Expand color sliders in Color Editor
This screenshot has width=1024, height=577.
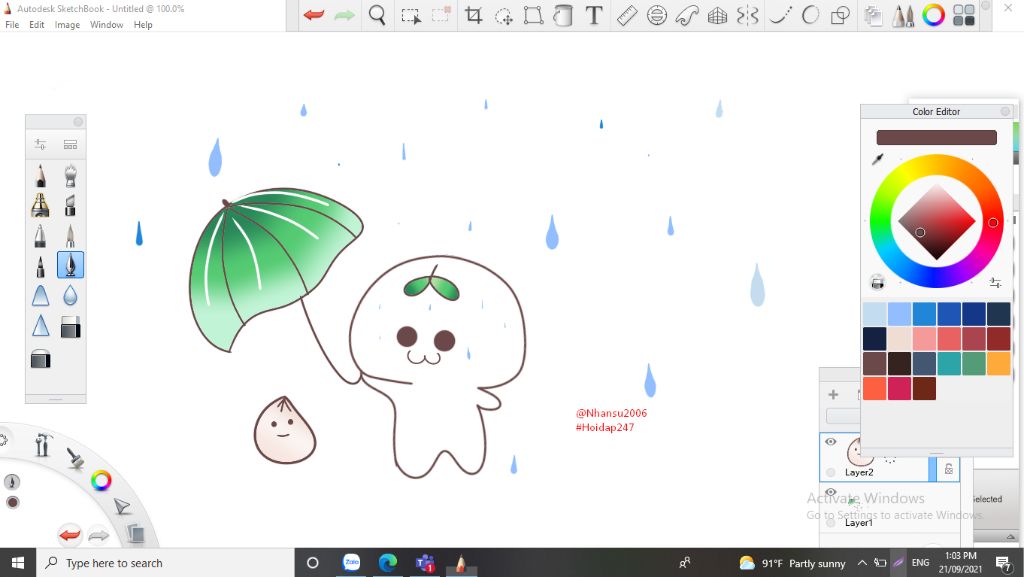[x=995, y=283]
